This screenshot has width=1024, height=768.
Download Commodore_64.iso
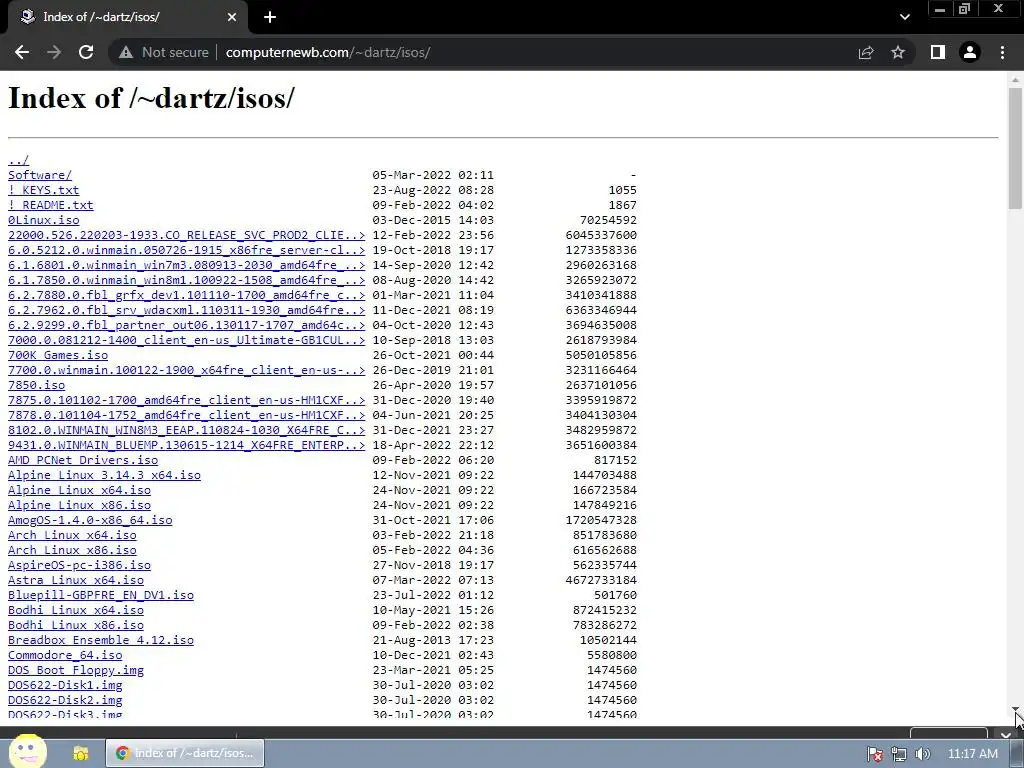pyautogui.click(x=65, y=656)
